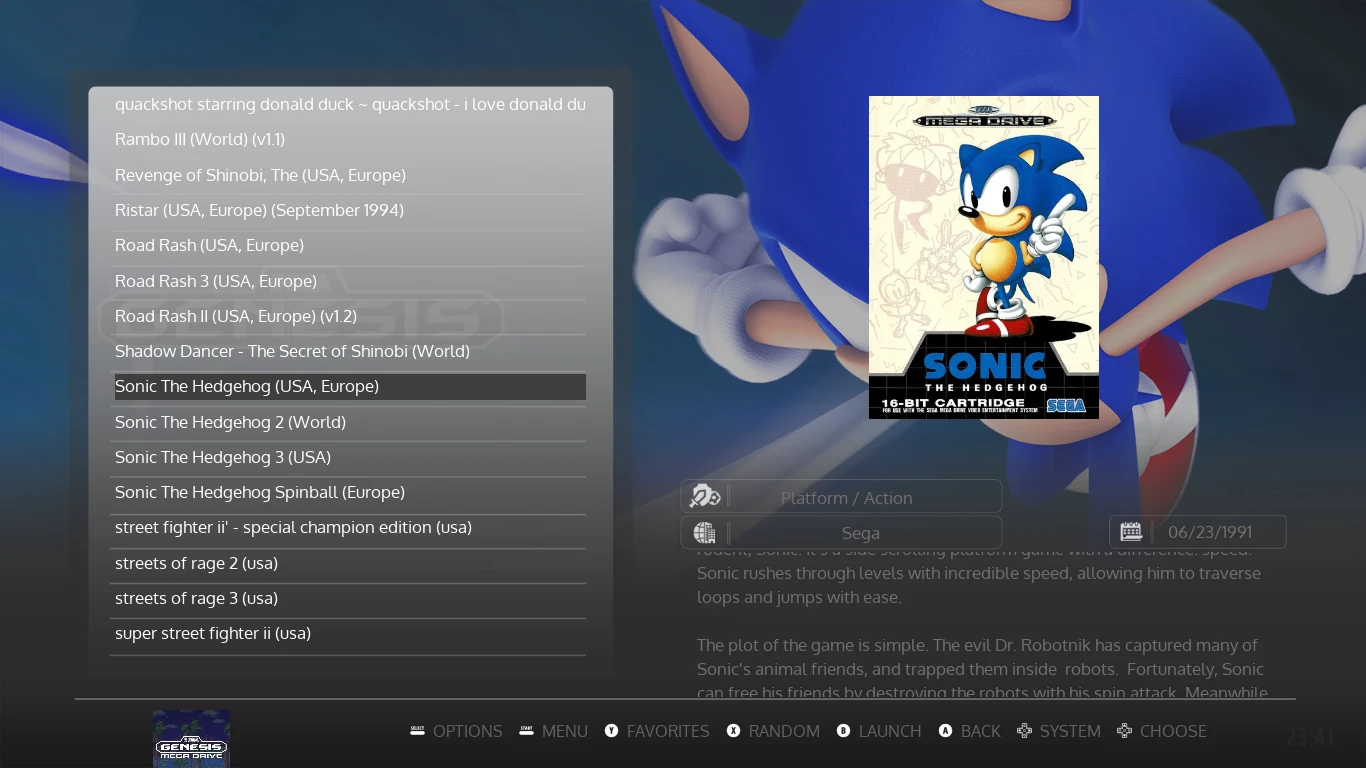Click the LAUNCH label to start game
The height and width of the screenshot is (768, 1366).
889,731
